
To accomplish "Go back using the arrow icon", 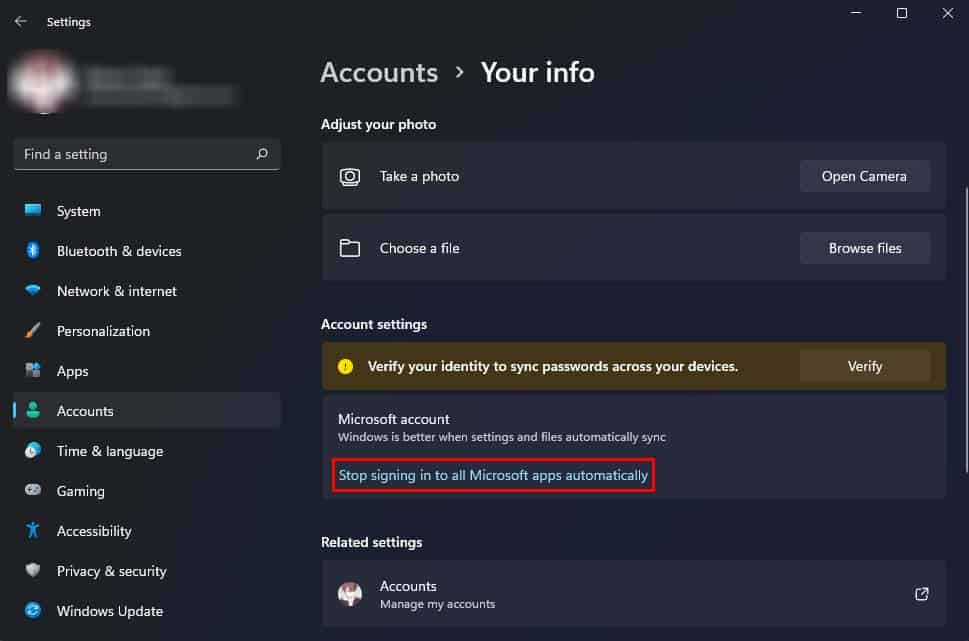I will click(x=20, y=22).
